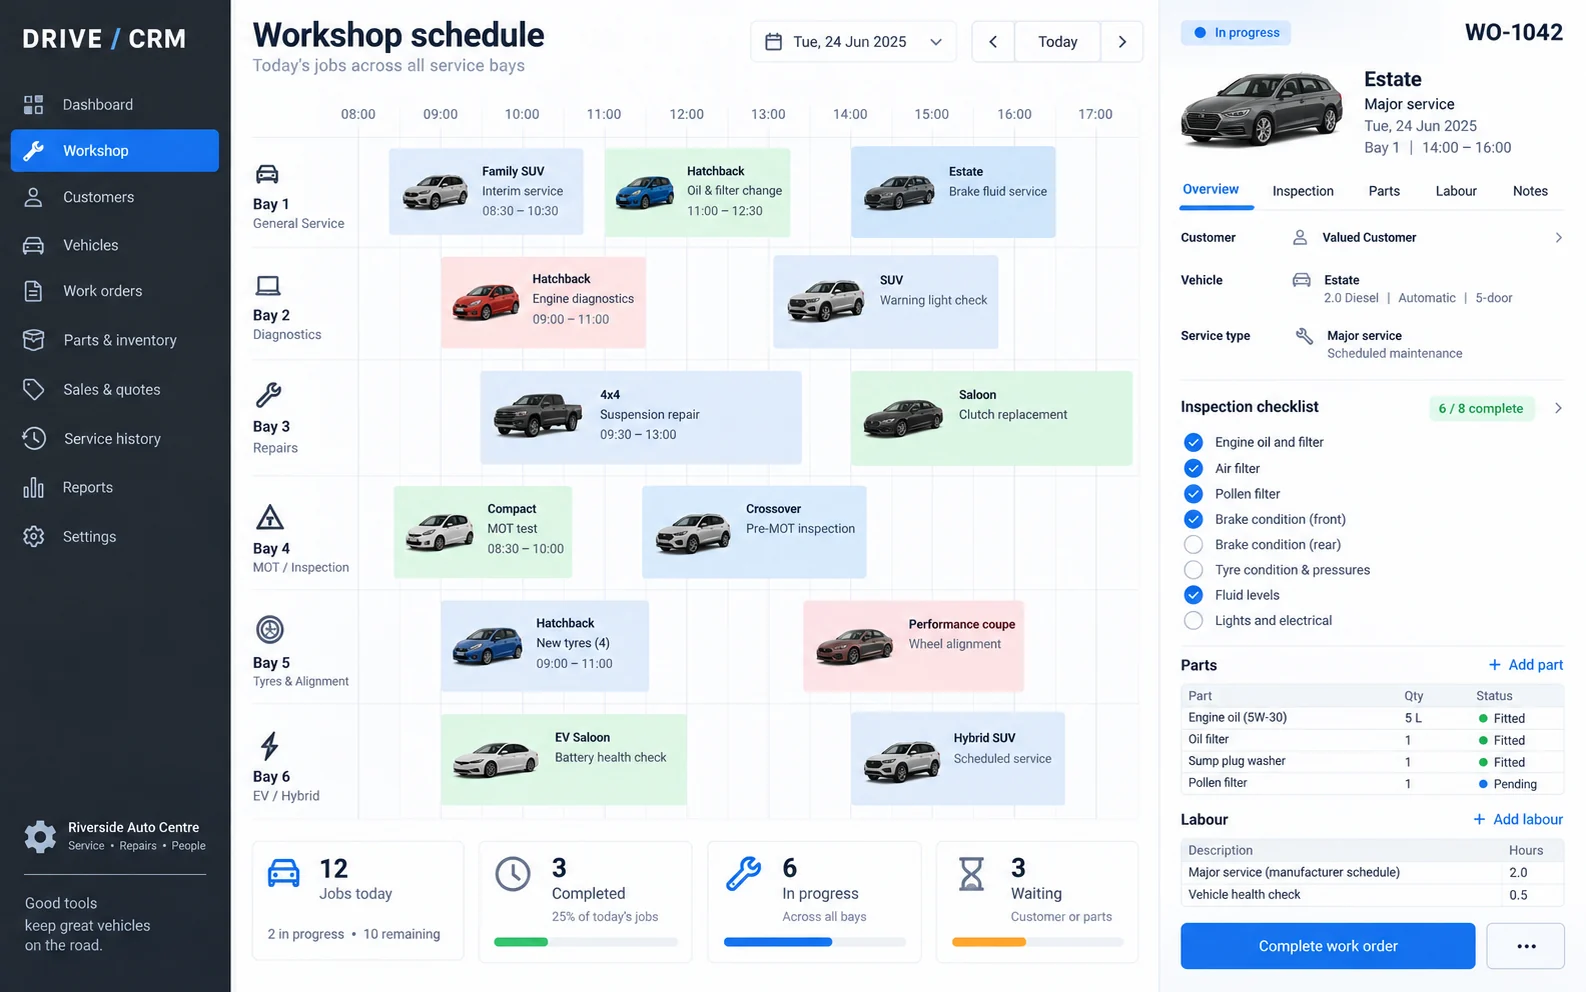Go to previous day arrow
This screenshot has height=992, width=1586.
coord(993,42)
